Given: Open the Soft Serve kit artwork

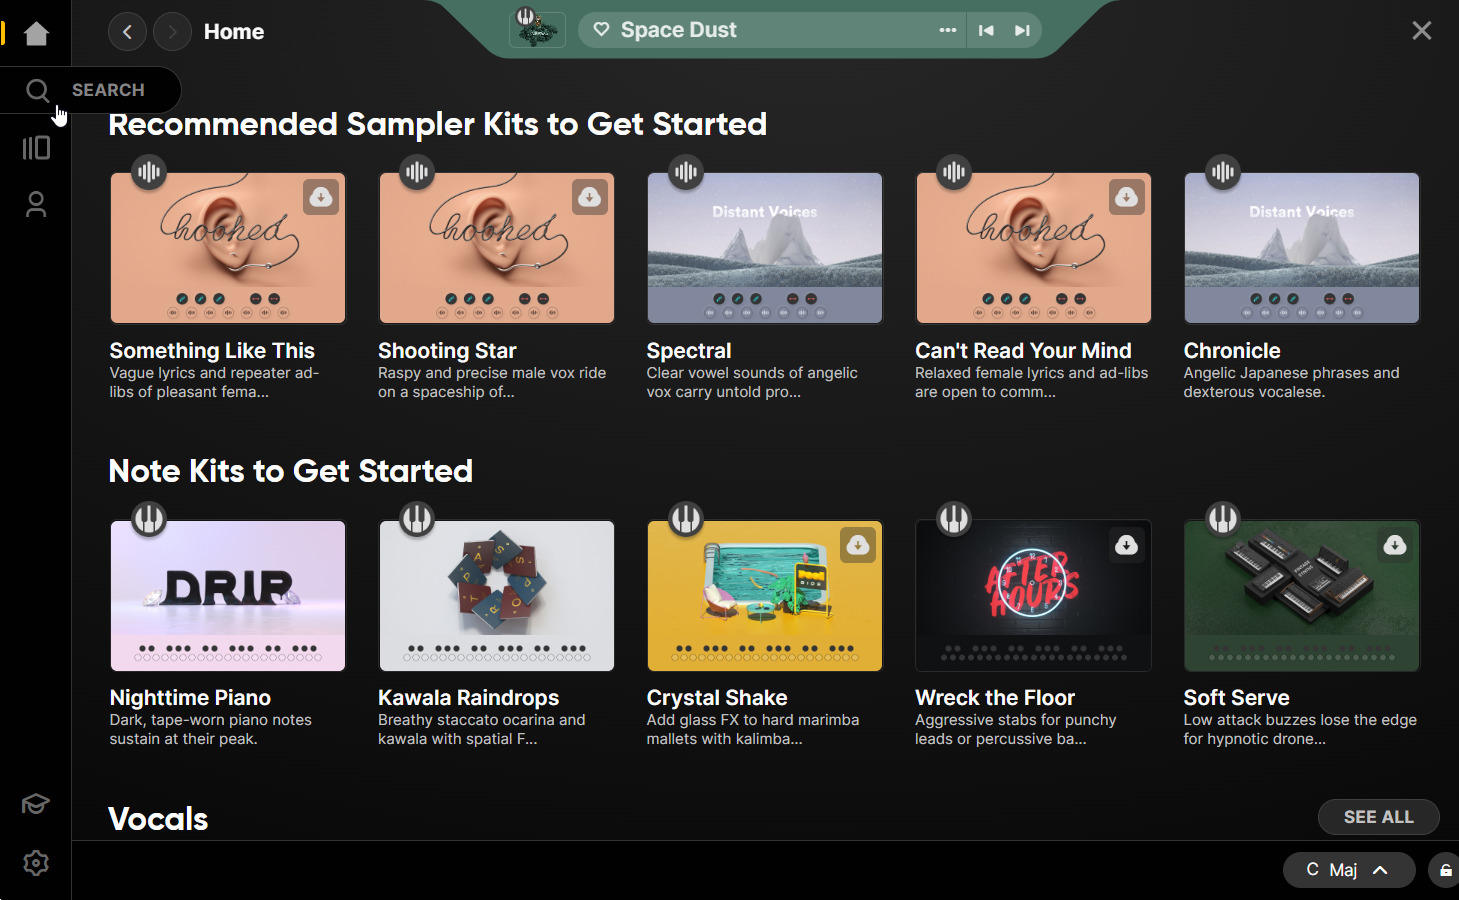Looking at the screenshot, I should click(1302, 596).
